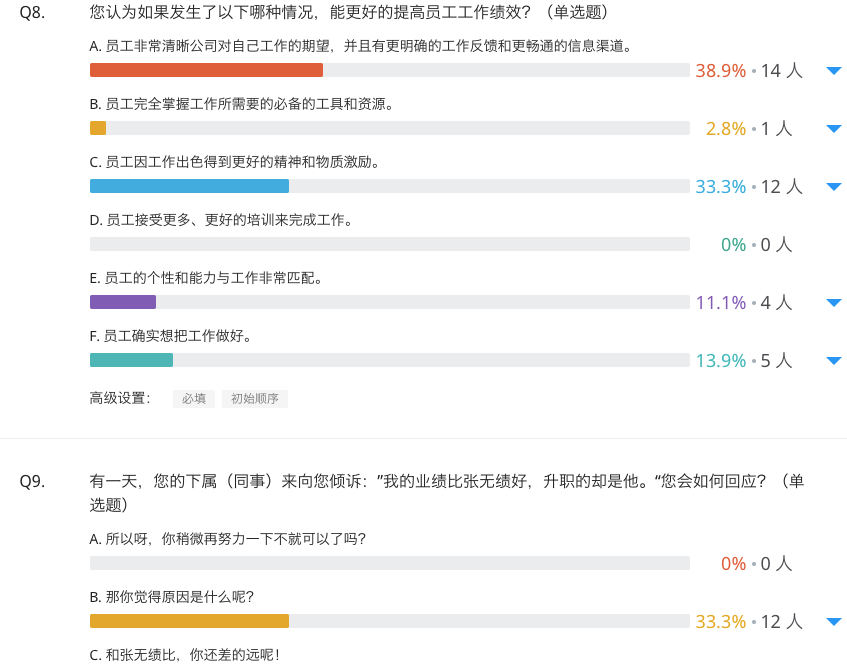Click the Q8 question title text

[x=348, y=12]
